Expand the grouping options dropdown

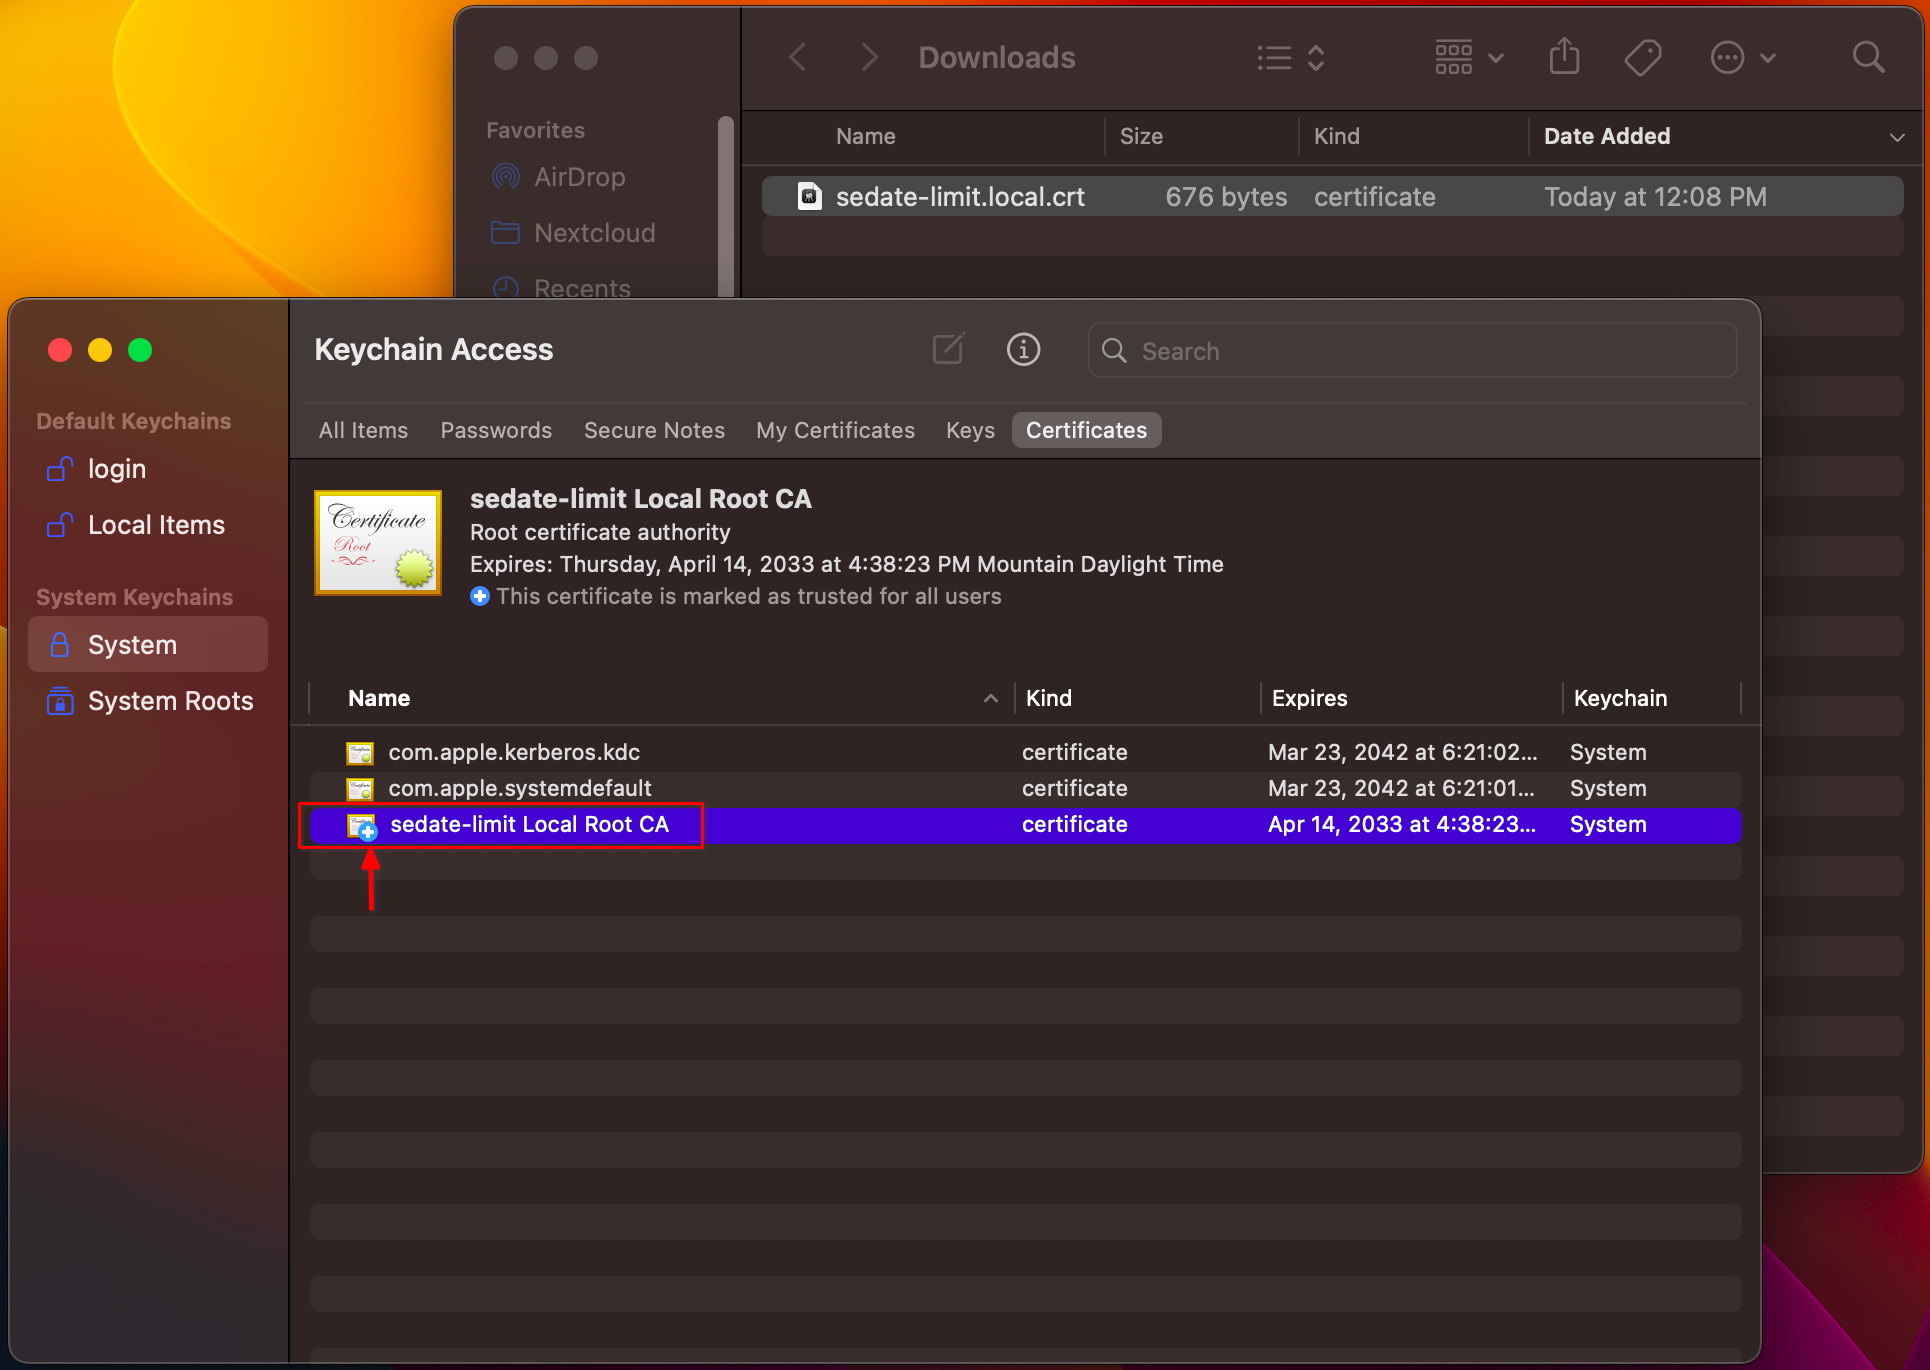click(x=1468, y=57)
